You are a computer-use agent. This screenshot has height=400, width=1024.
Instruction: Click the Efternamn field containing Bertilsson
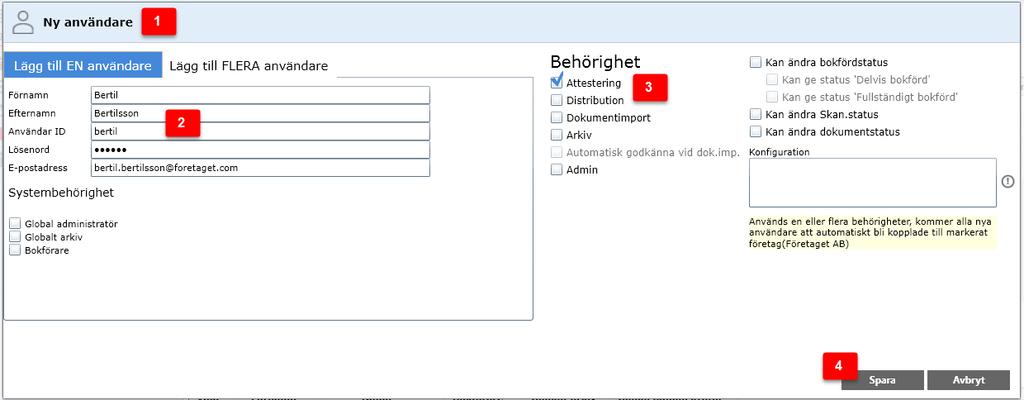pyautogui.click(x=261, y=113)
